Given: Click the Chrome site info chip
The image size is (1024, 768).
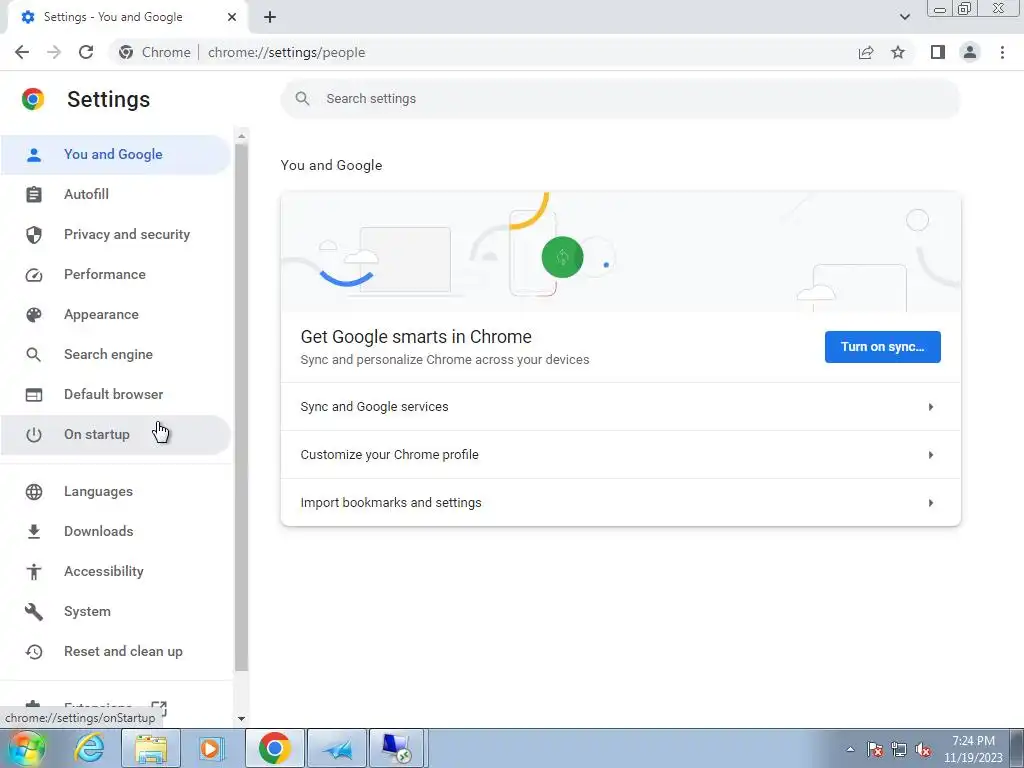Looking at the screenshot, I should [155, 52].
